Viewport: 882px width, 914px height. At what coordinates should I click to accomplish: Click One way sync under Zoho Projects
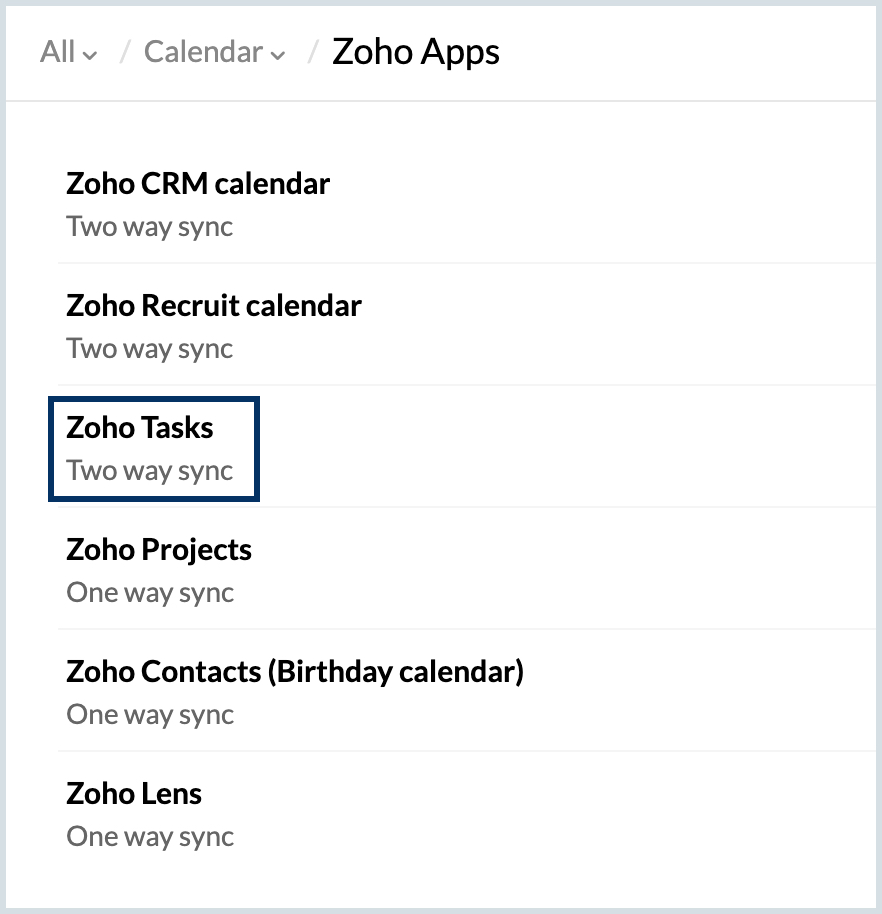click(x=149, y=593)
